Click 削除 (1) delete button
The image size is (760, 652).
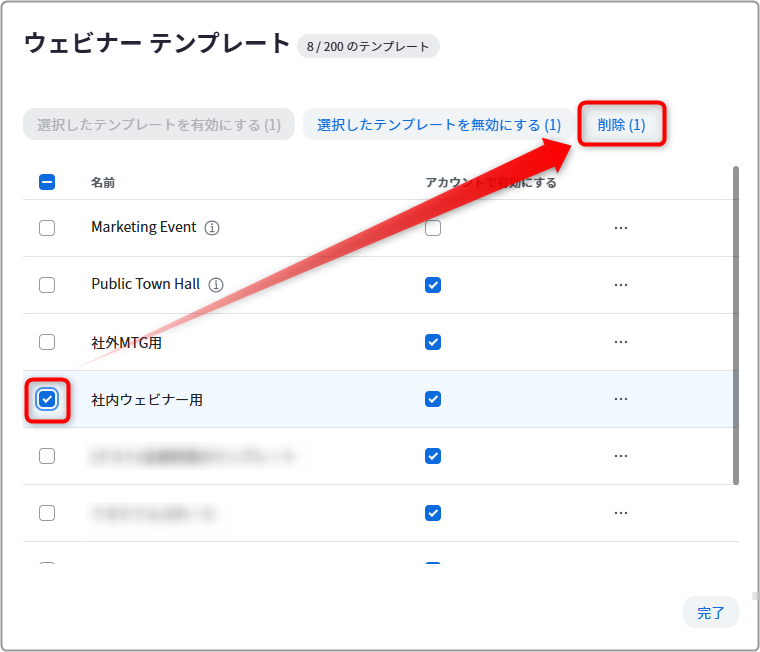[621, 125]
